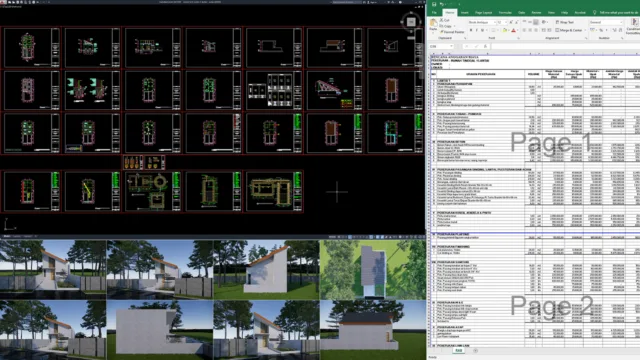Click in the Excel formula bar

point(565,46)
